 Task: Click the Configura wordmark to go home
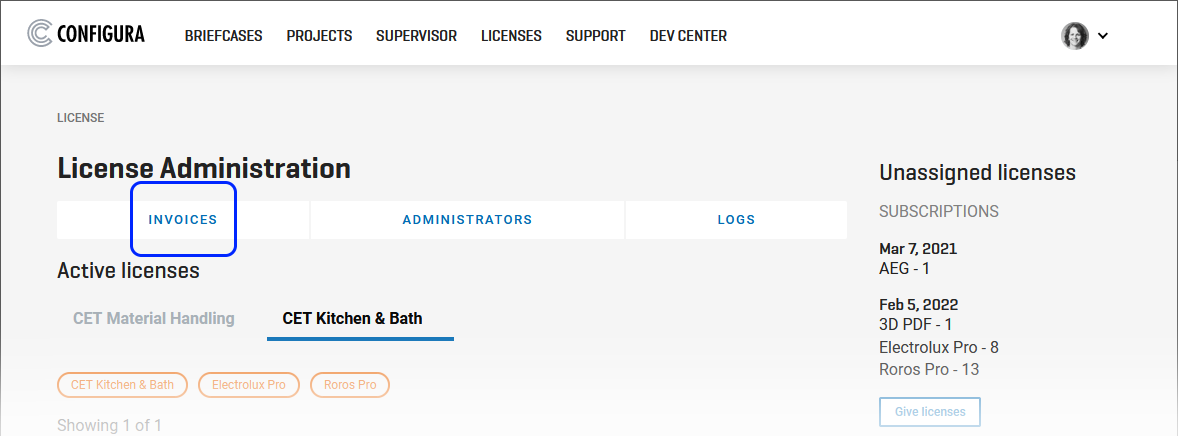click(x=101, y=34)
